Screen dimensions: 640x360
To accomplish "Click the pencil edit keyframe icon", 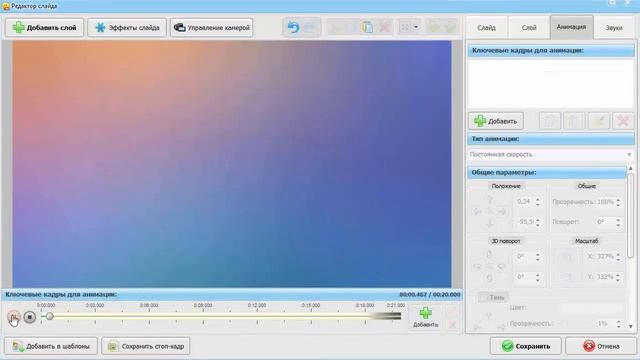I will [x=599, y=121].
